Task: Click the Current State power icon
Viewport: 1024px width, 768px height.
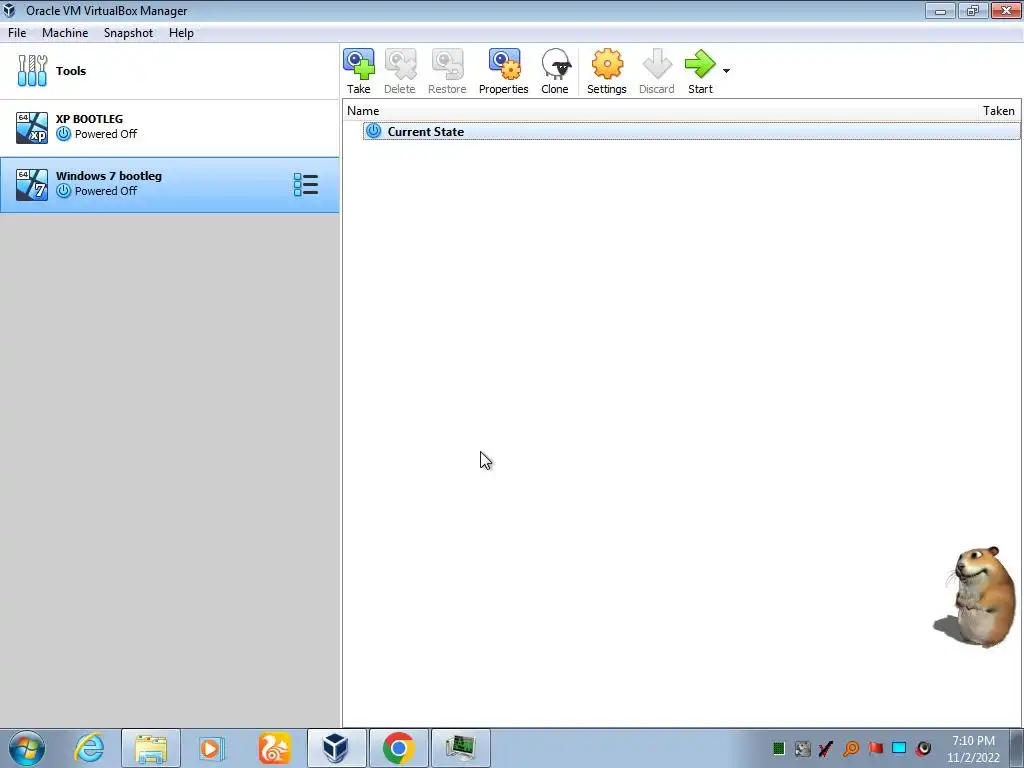Action: click(x=374, y=131)
